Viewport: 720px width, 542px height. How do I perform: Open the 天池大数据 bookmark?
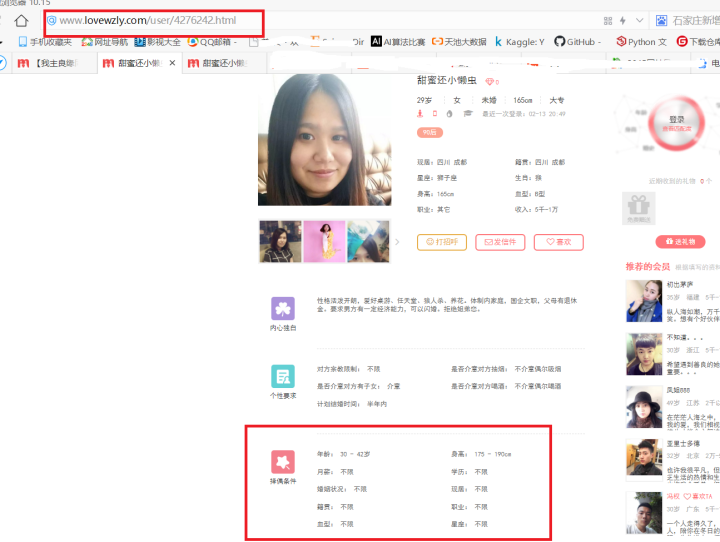click(459, 42)
